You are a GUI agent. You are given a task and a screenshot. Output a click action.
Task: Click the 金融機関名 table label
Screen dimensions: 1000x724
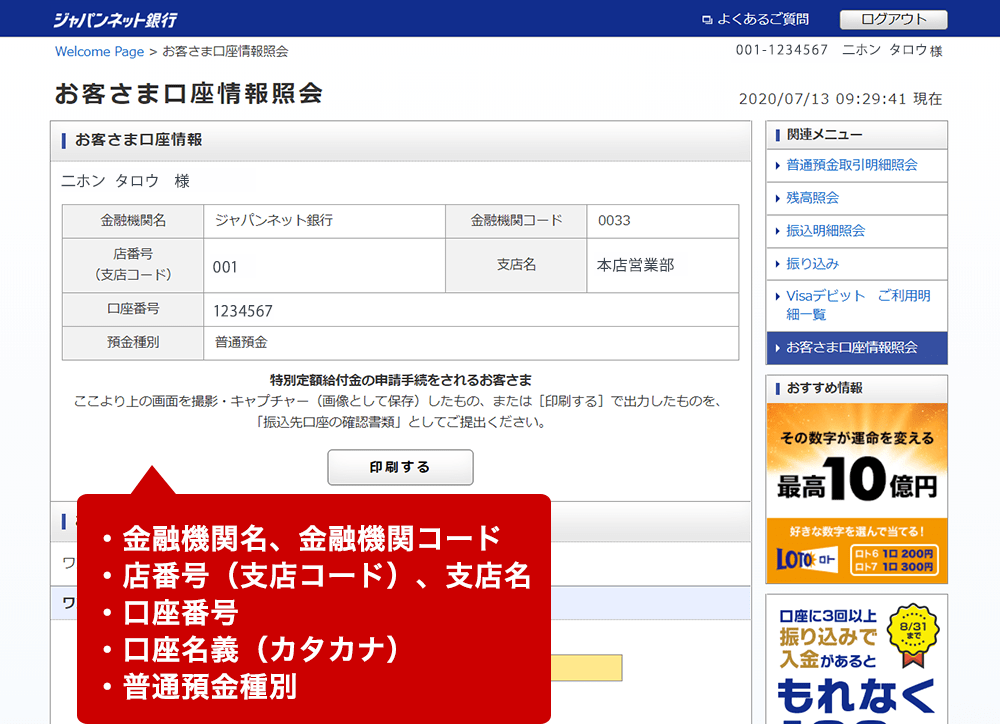[x=133, y=221]
